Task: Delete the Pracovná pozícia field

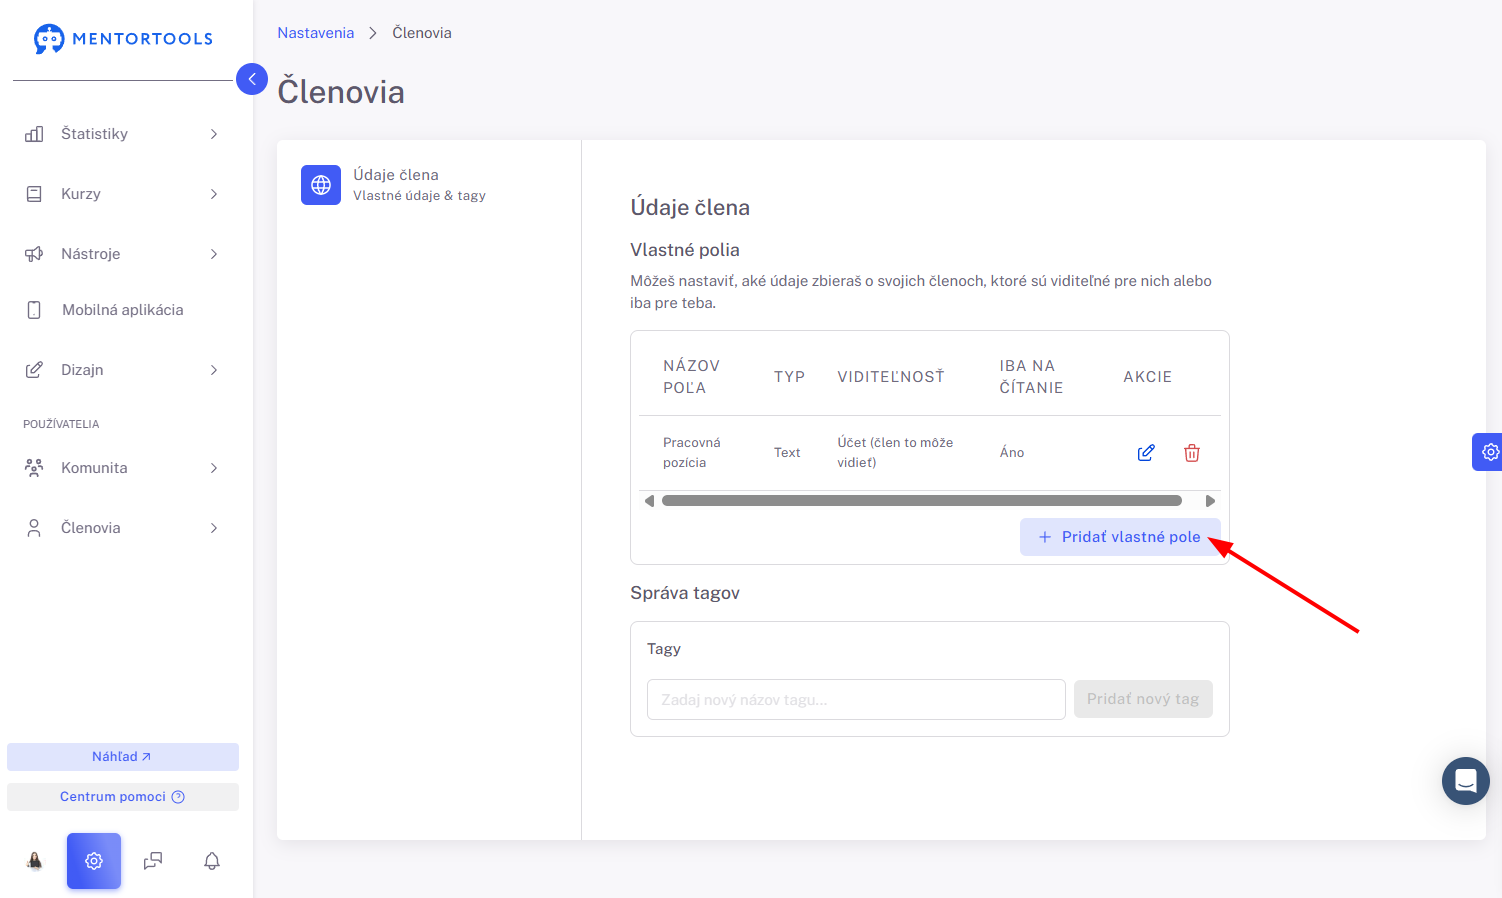Action: pyautogui.click(x=1192, y=453)
